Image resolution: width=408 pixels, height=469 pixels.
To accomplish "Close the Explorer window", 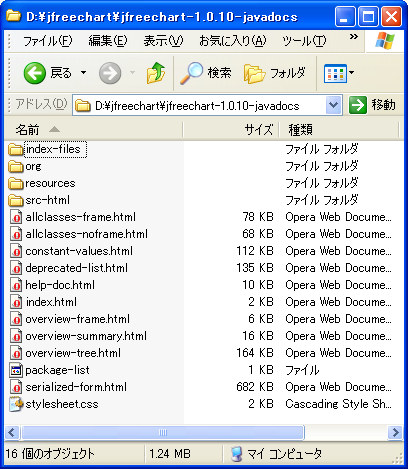I will click(x=391, y=16).
